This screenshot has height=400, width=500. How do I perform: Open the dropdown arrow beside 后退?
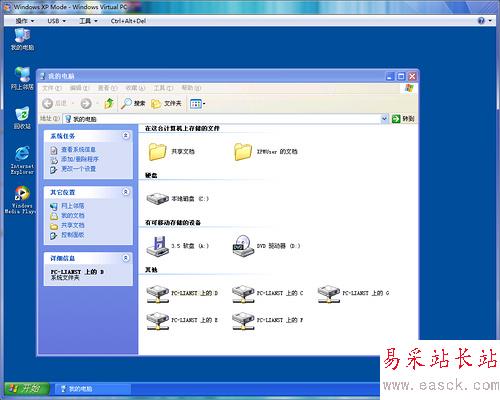click(73, 104)
